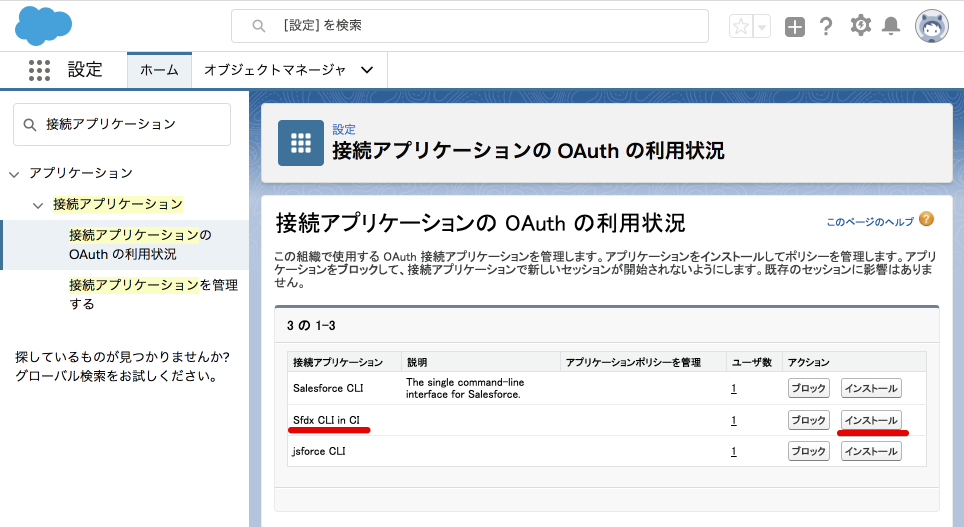The image size is (964, 527).
Task: Switch to the ホーム tab
Action: pyautogui.click(x=159, y=70)
